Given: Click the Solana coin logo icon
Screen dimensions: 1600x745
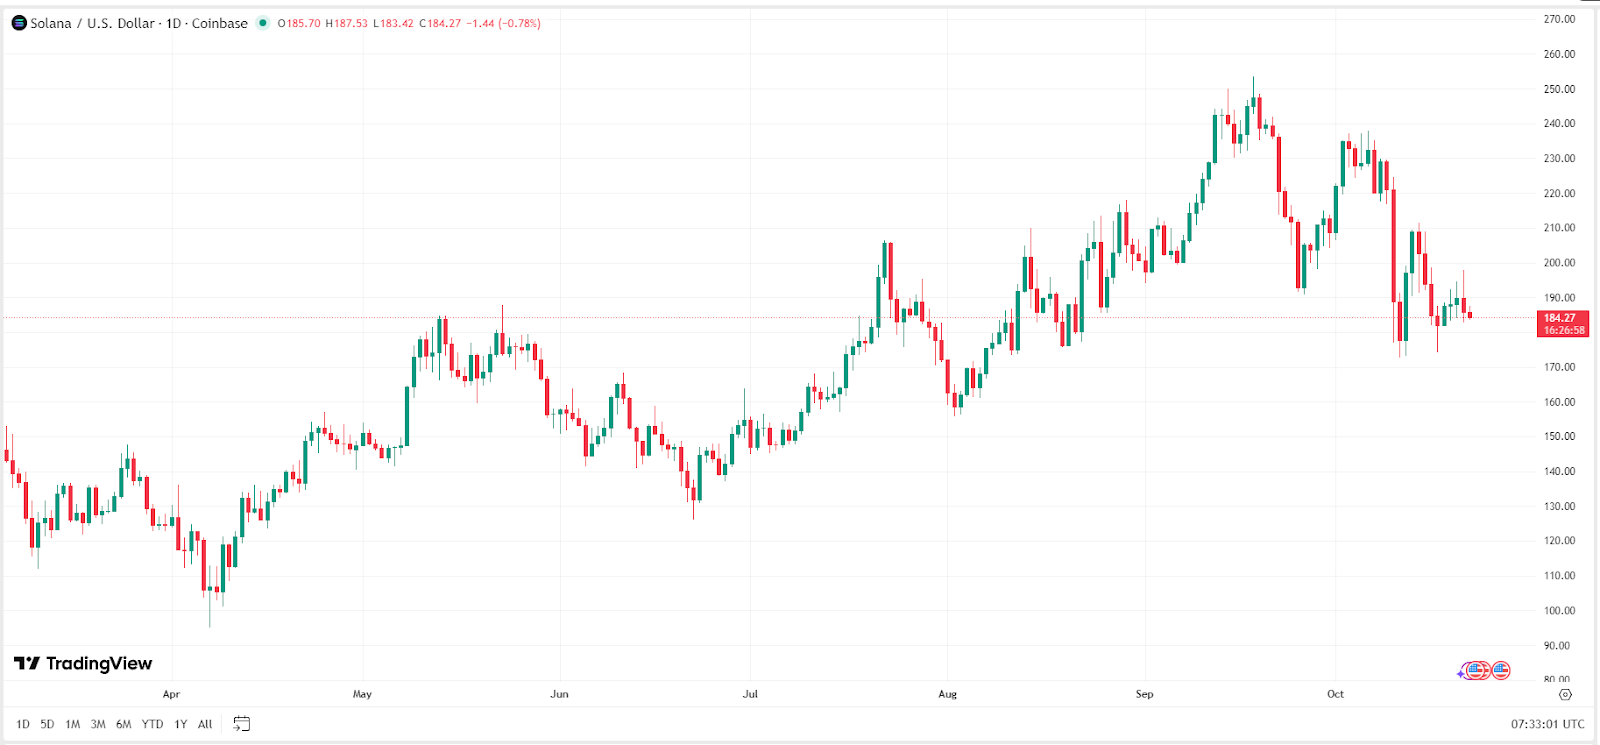Looking at the screenshot, I should (17, 22).
